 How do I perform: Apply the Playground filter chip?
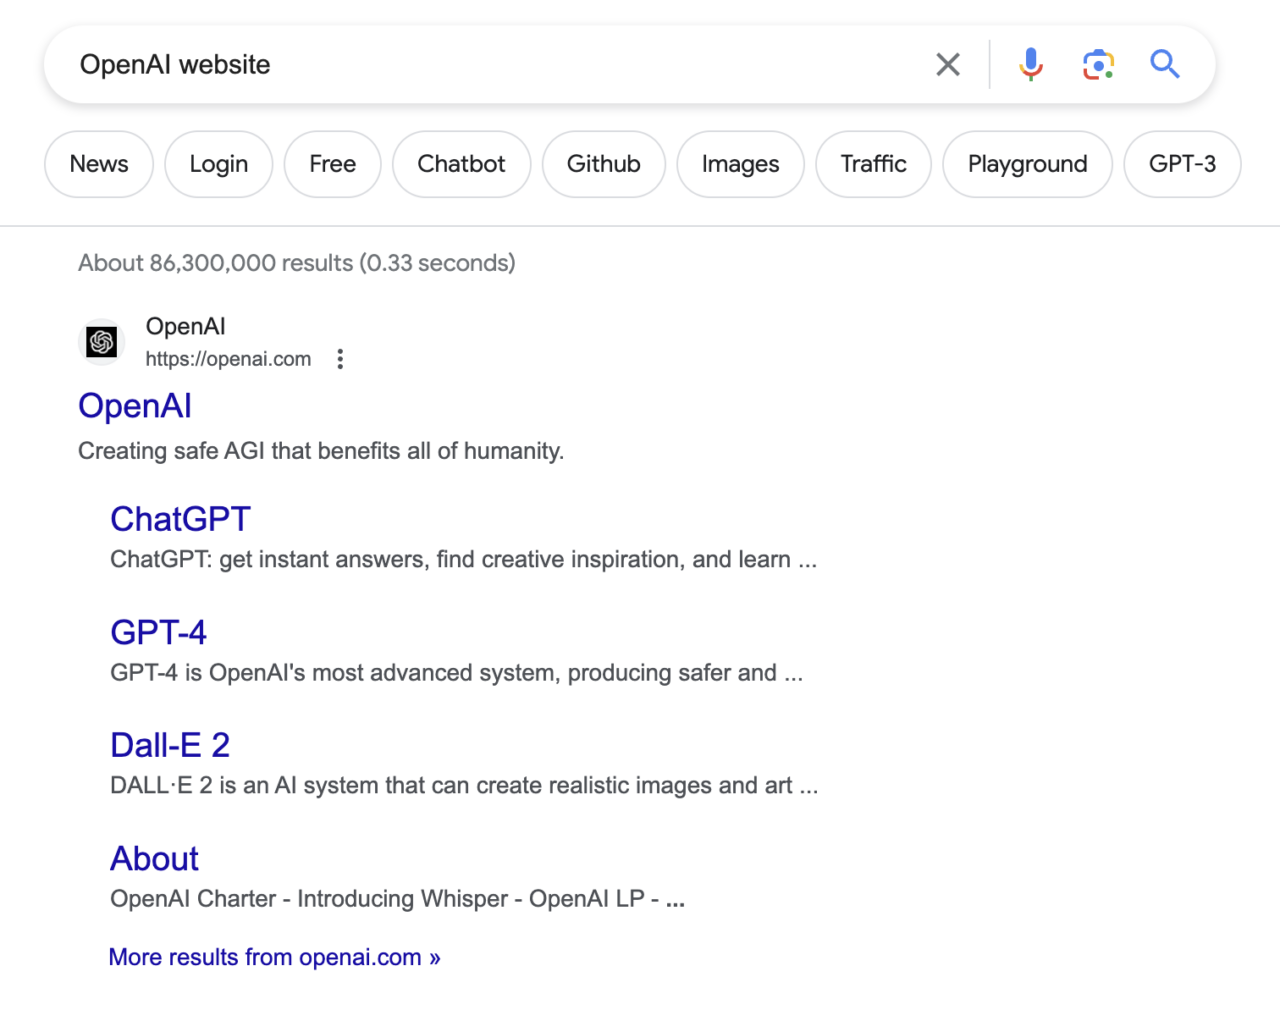1028,164
